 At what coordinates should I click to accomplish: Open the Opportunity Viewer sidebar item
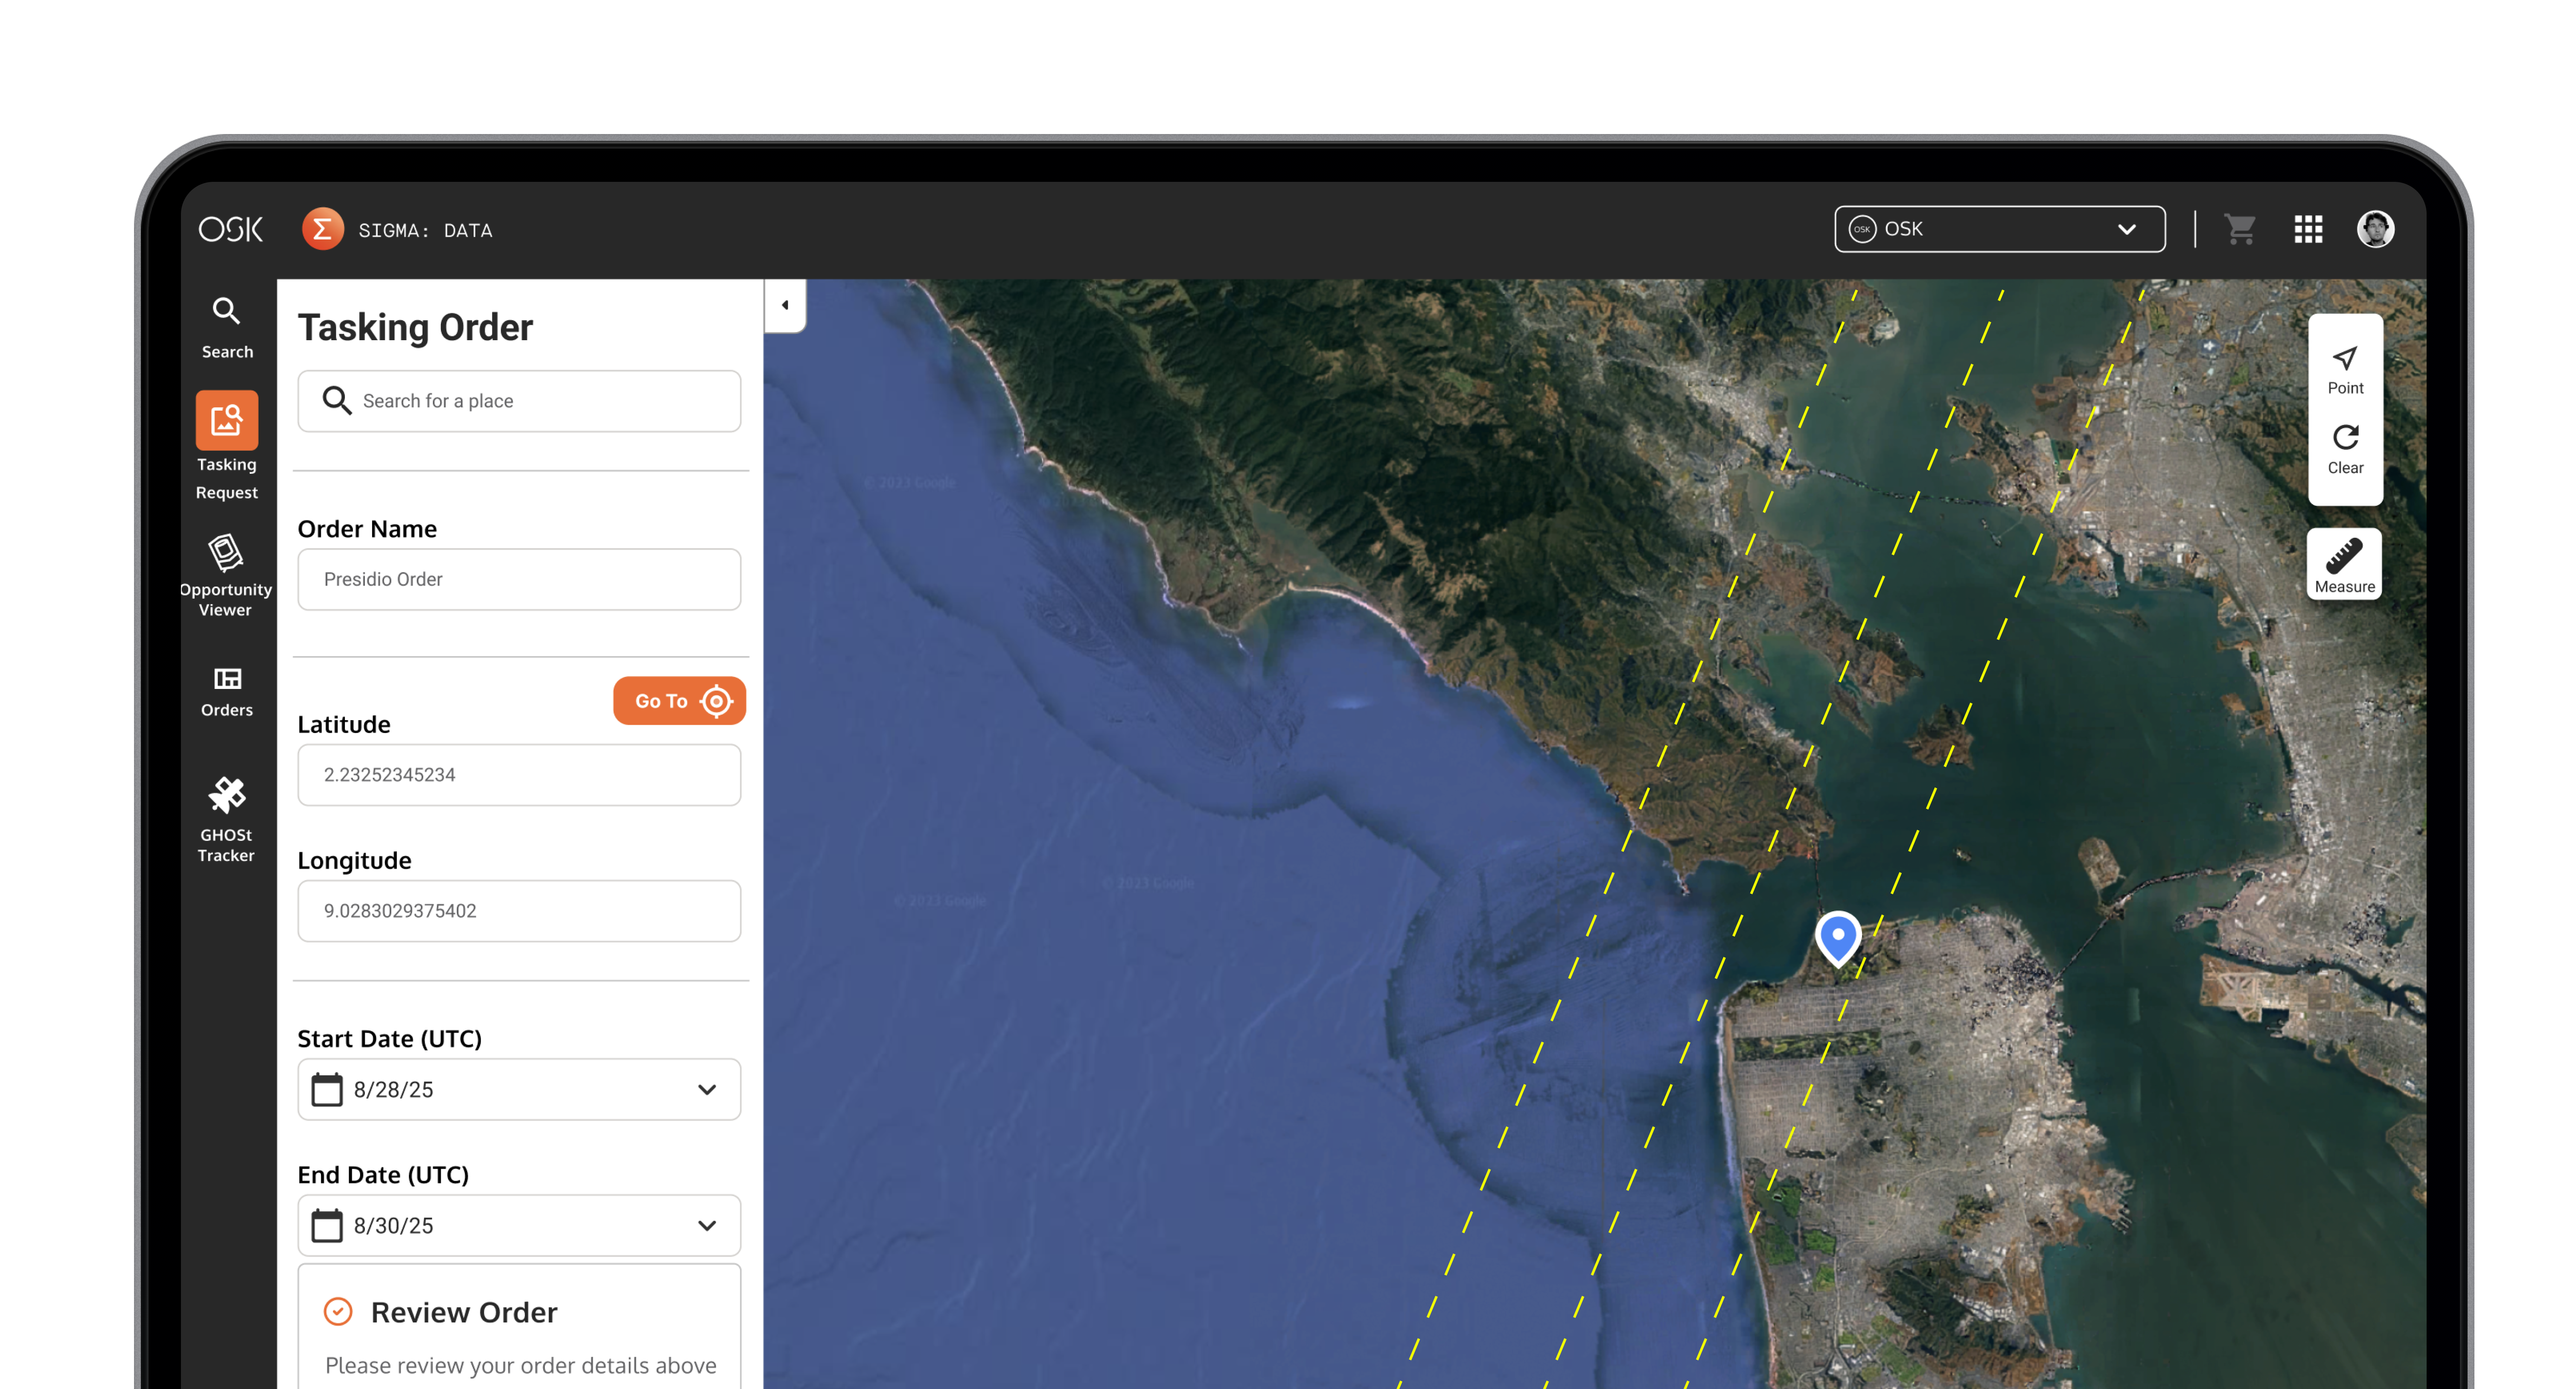(x=226, y=575)
